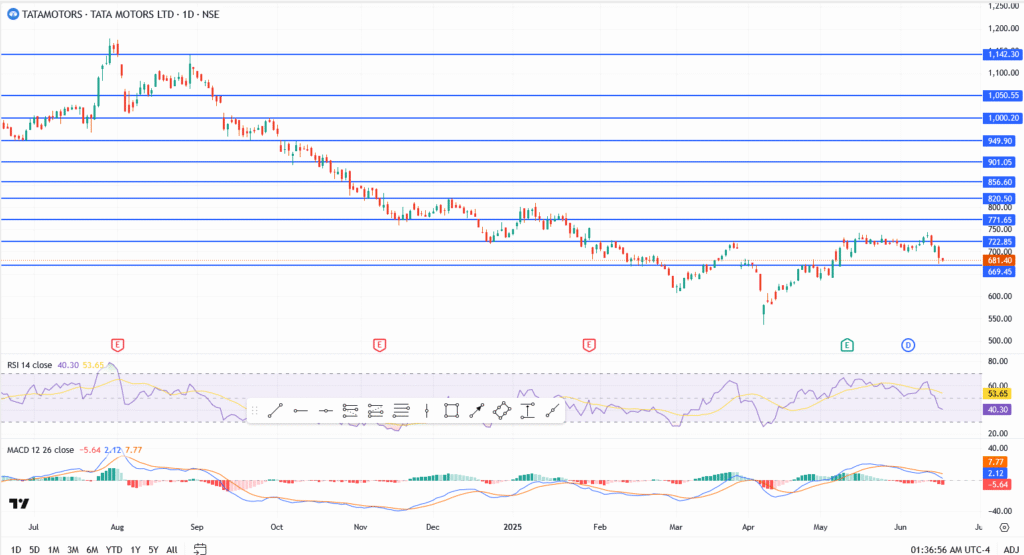
Task: Open chart settings gear at bottom right
Action: pyautogui.click(x=1004, y=528)
